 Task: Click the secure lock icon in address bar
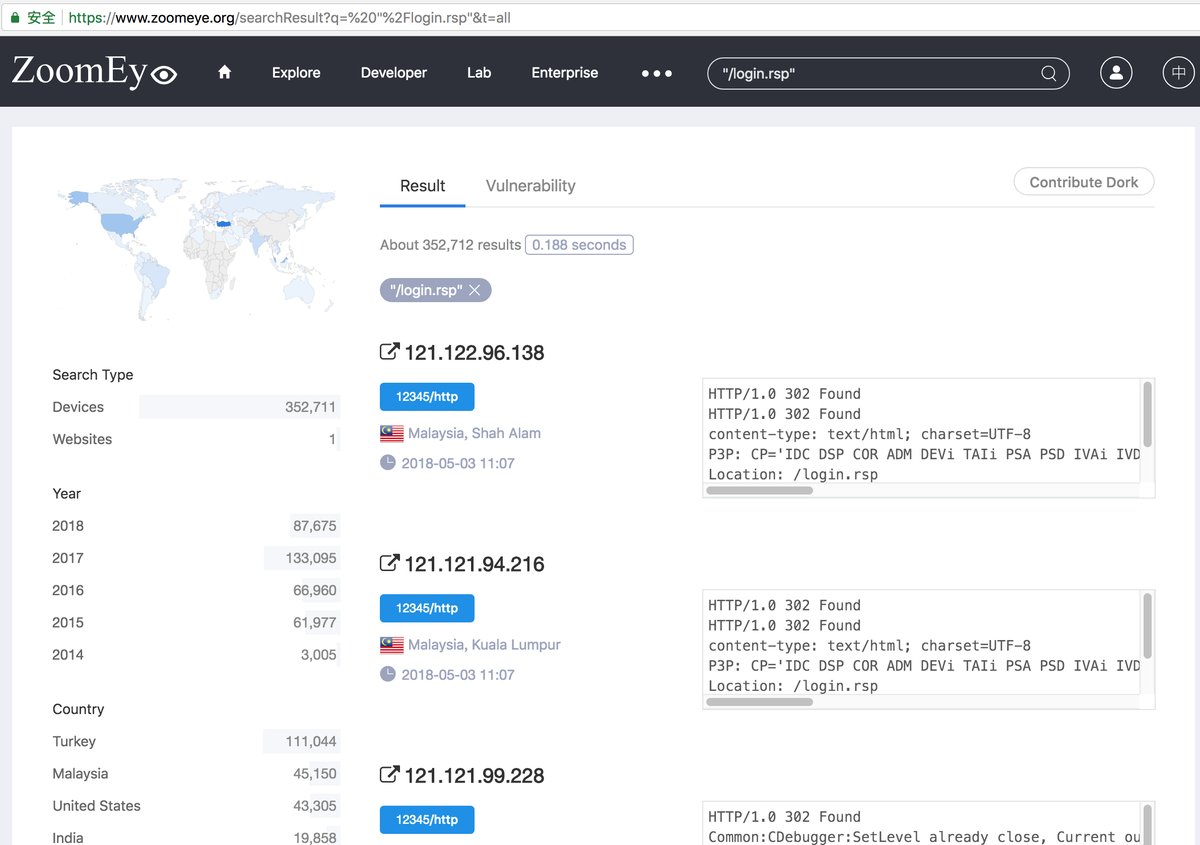tap(15, 18)
